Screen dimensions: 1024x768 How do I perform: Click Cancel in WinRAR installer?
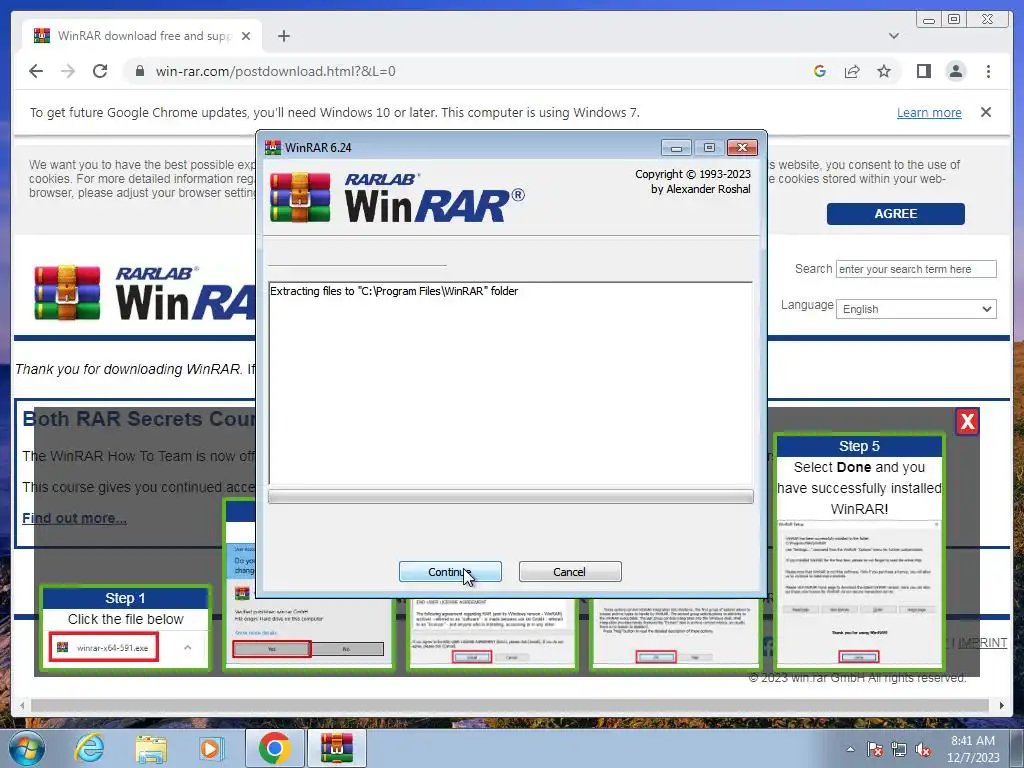point(569,571)
